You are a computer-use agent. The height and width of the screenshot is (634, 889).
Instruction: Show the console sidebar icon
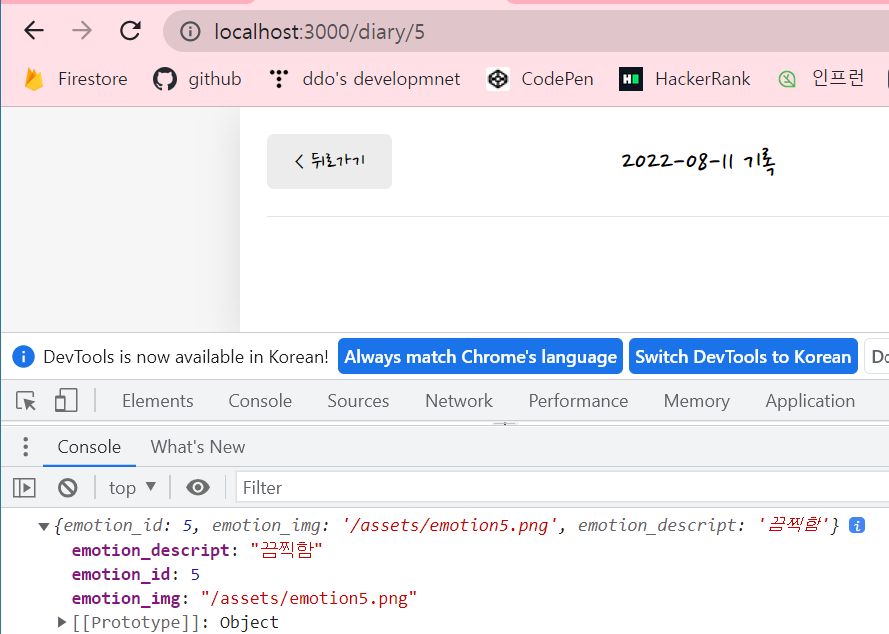click(24, 488)
